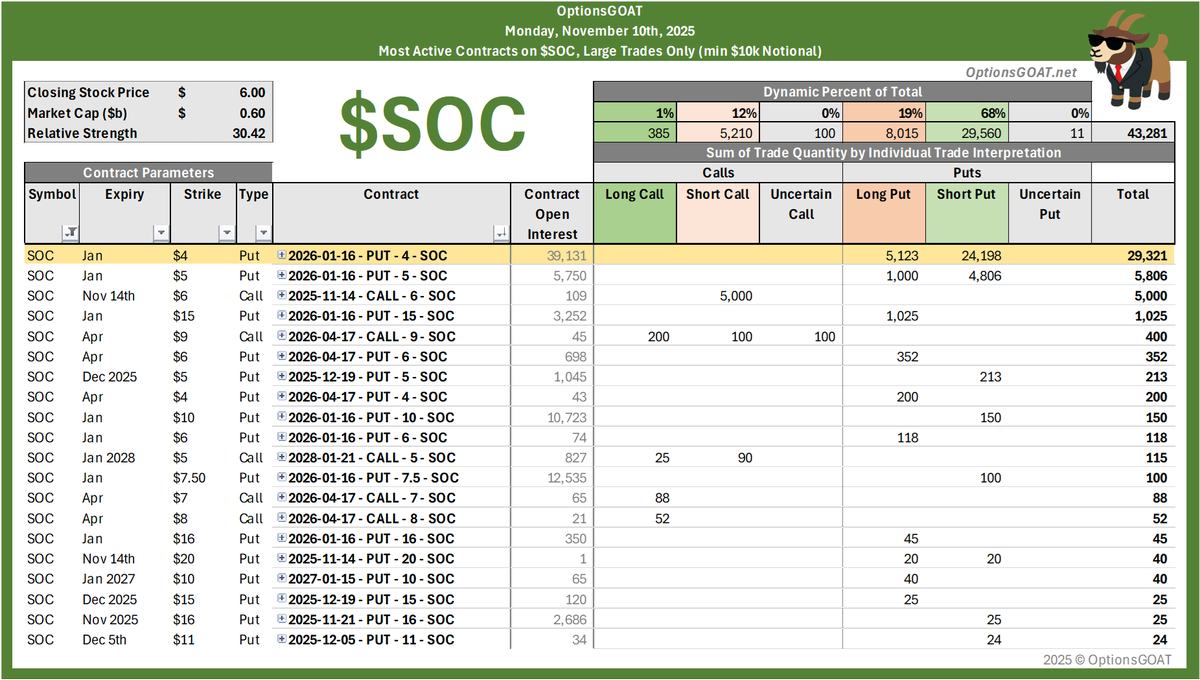Open the Type column filter dropdown
The width and height of the screenshot is (1200, 680).
click(262, 233)
